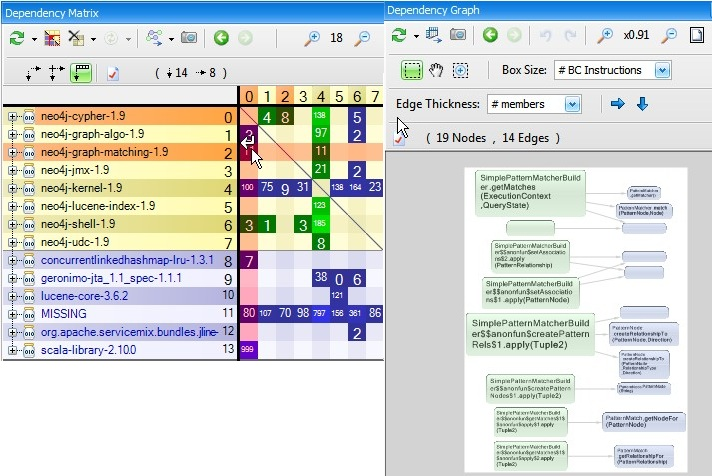Select the concurrentlinkedhashmap-lru-1.3.1 row
Image resolution: width=712 pixels, height=476 pixels.
120,260
